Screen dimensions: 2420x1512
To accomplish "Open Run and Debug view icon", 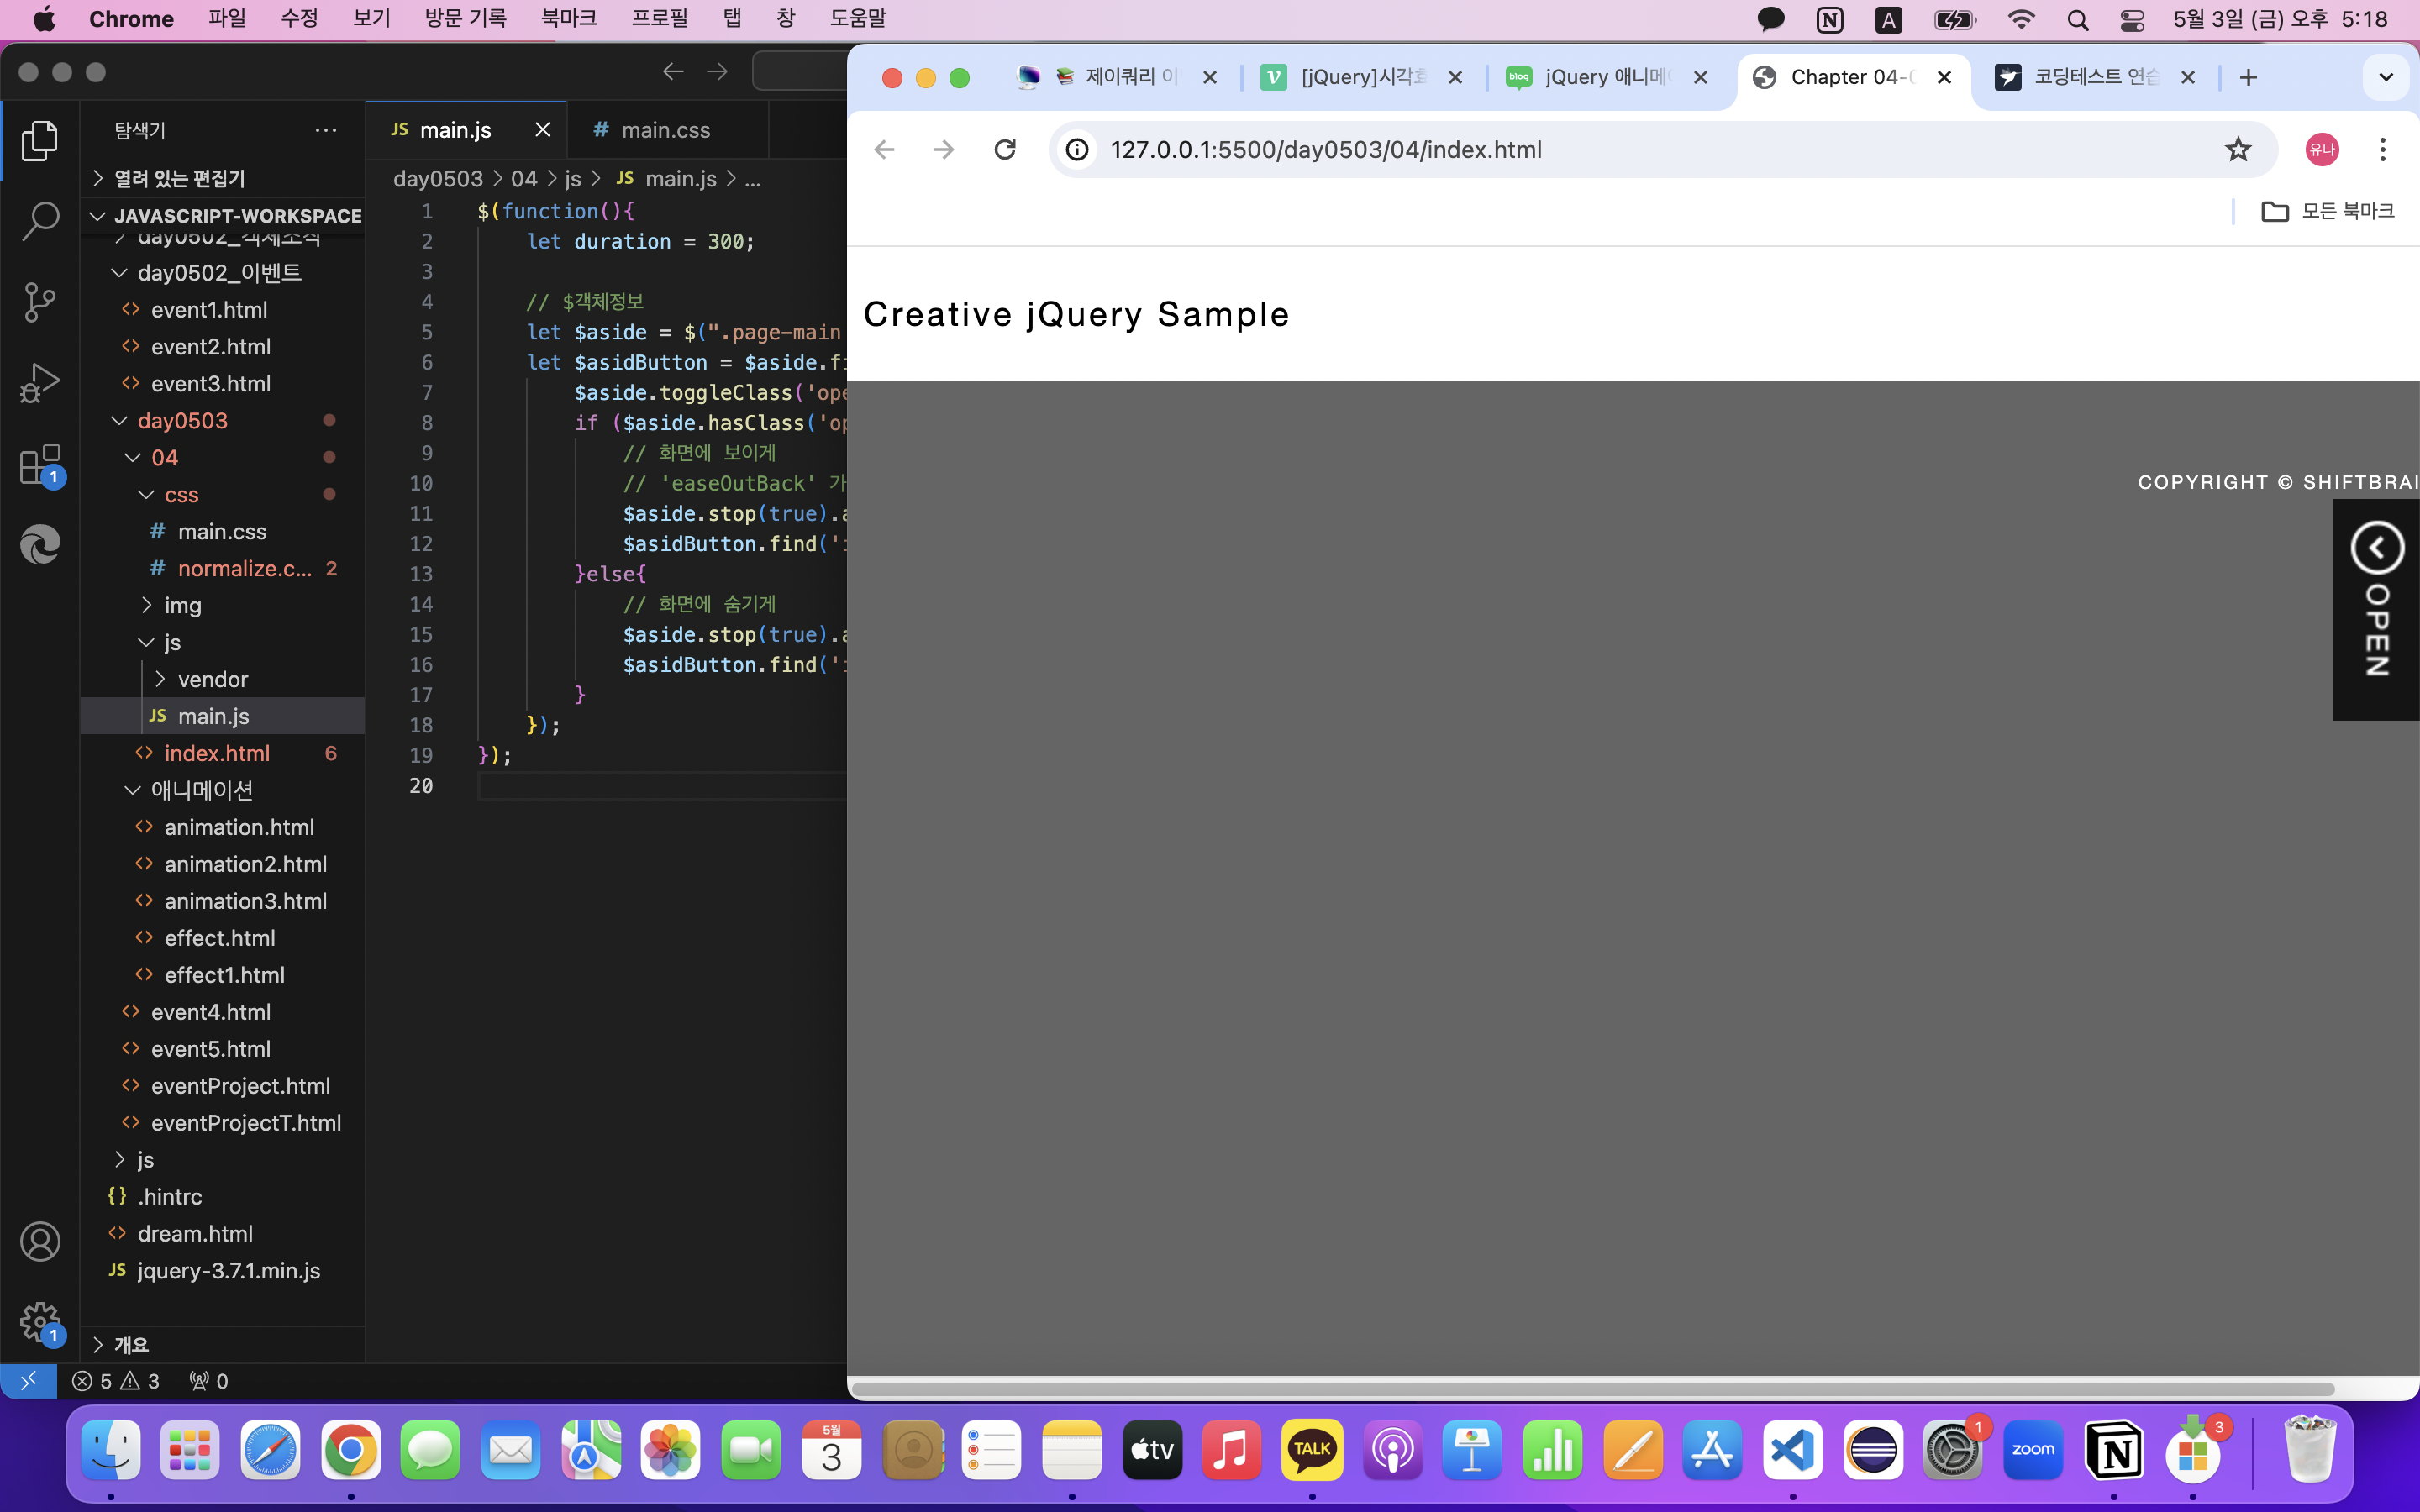I will (40, 383).
